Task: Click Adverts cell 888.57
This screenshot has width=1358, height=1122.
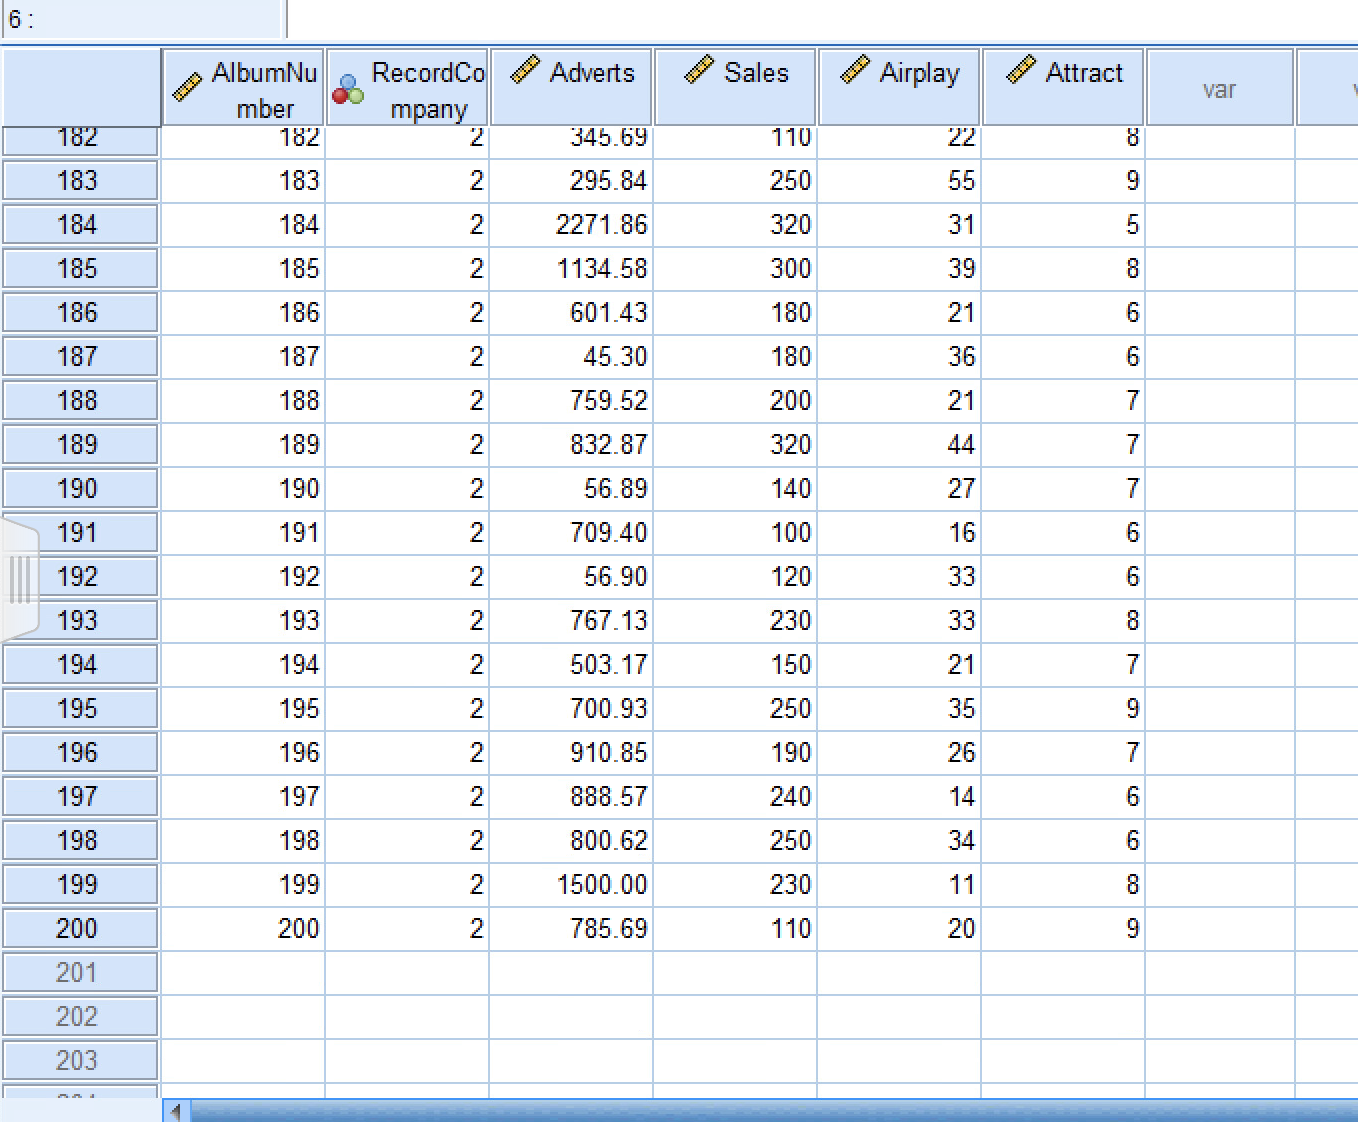Action: 571,797
